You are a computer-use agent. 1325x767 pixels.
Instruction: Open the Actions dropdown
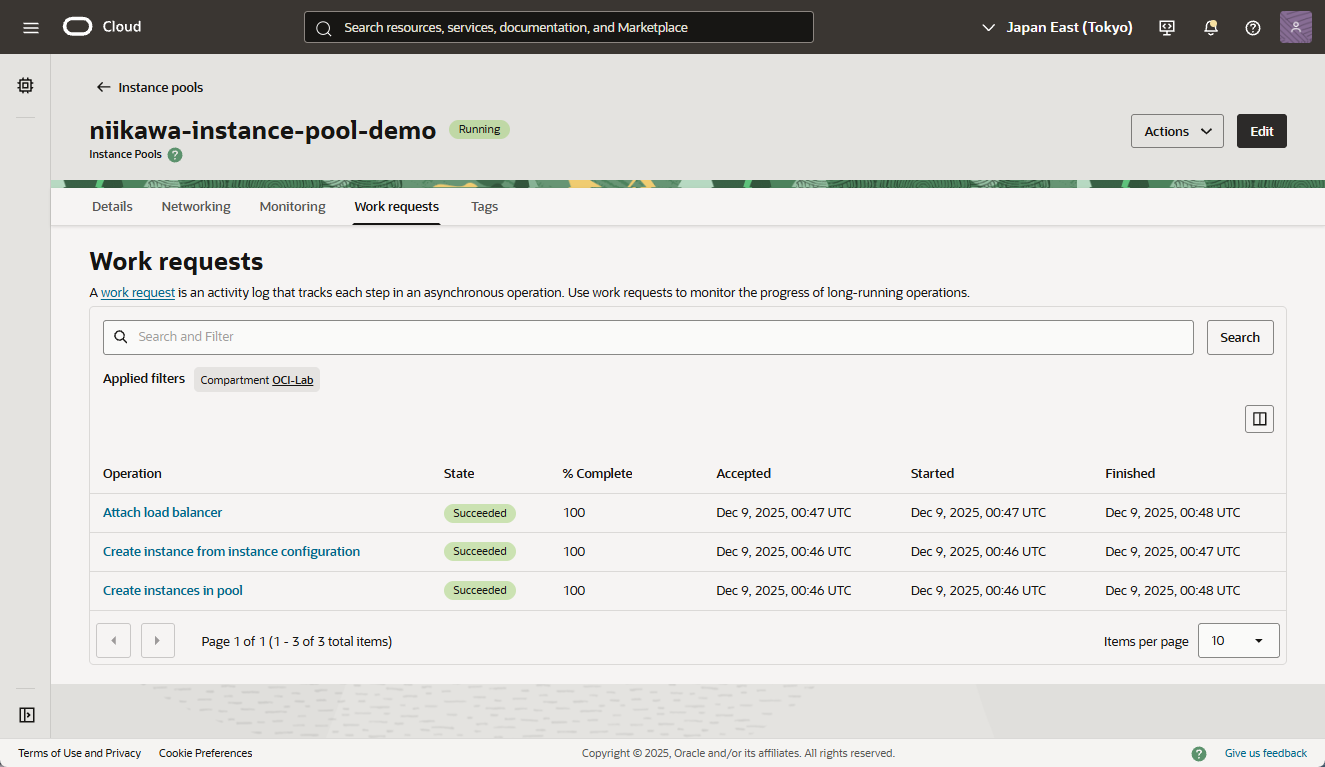coord(1177,131)
